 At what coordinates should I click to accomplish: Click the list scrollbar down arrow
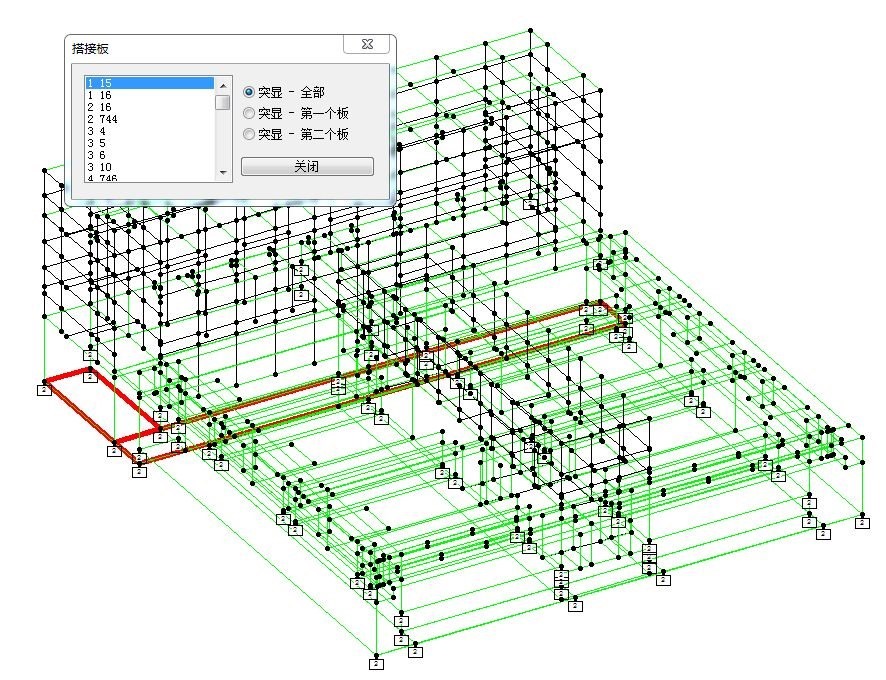tap(223, 172)
